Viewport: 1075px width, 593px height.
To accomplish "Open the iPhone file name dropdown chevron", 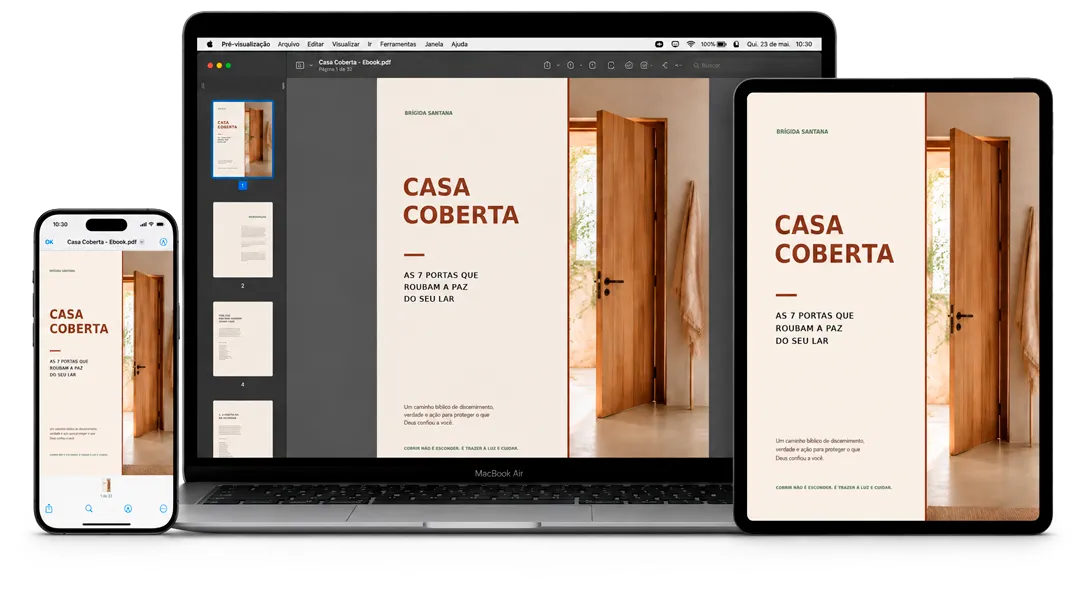I will coord(142,242).
